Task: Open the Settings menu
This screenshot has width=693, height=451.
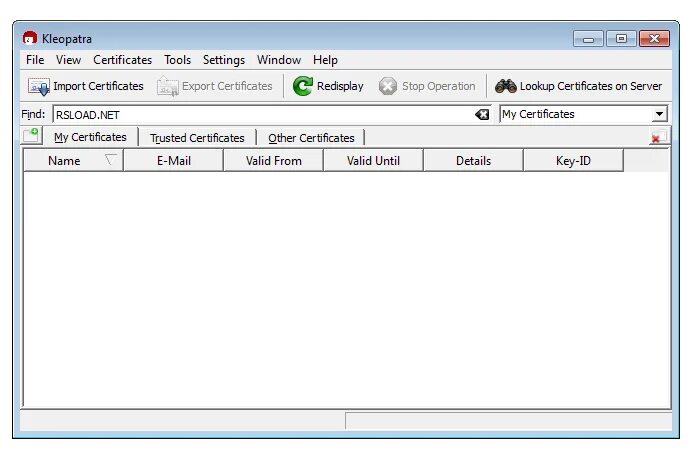Action: click(224, 60)
